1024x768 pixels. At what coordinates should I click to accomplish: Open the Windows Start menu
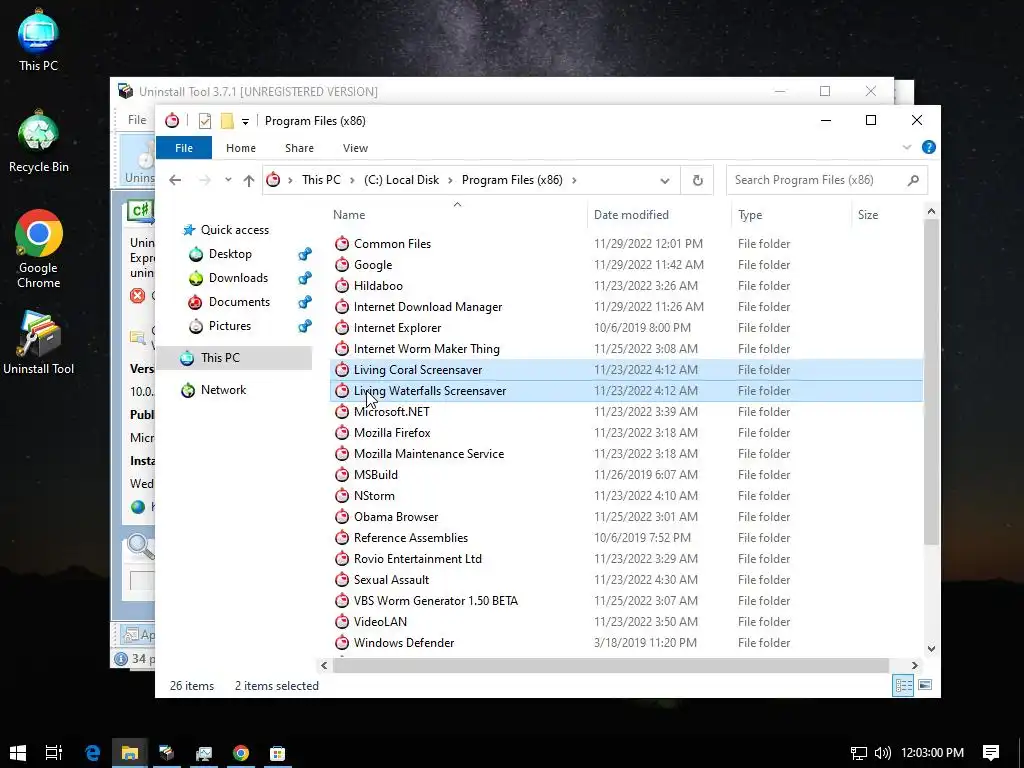click(18, 753)
